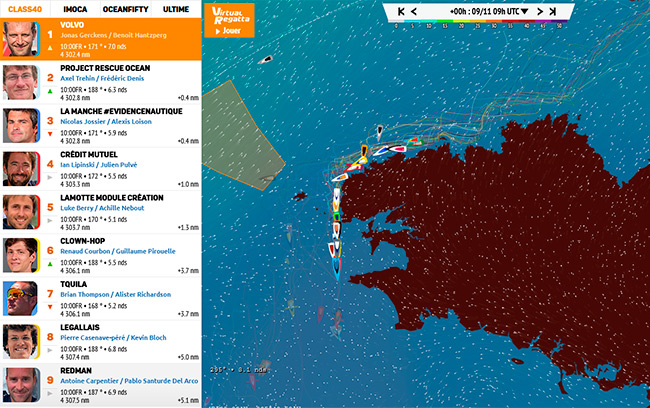Screen dimensions: 650x408
Task: Select the white boat with pink-red deck
Action: [398, 148]
